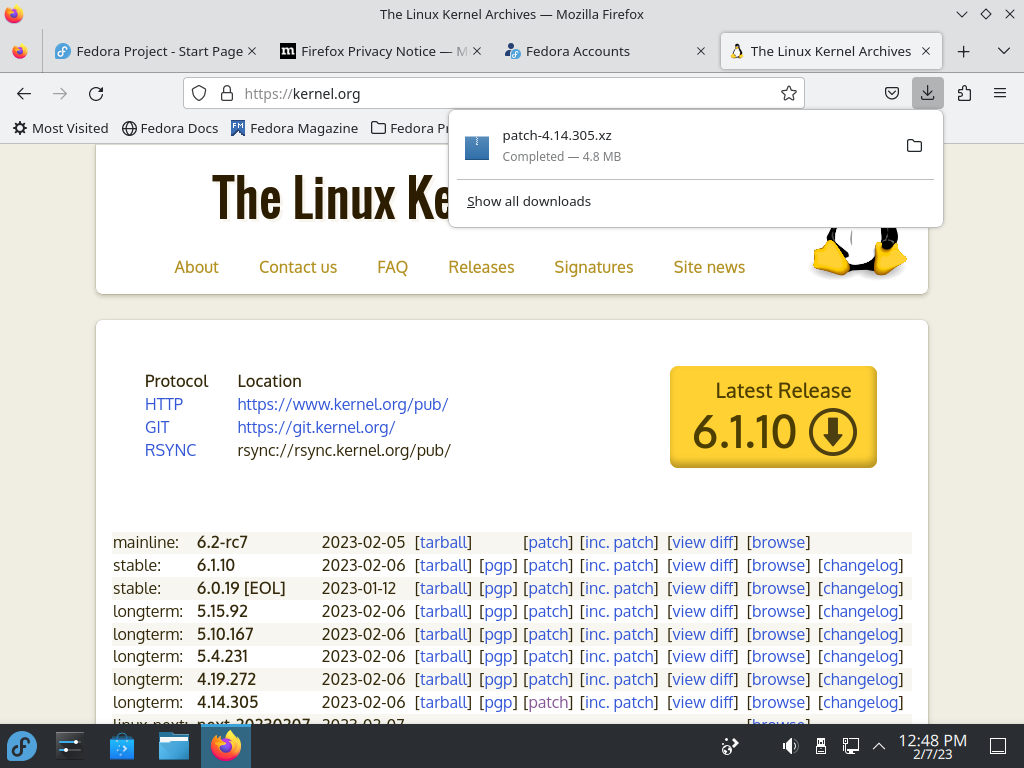Reload the current page
This screenshot has width=1024, height=768.
pyautogui.click(x=96, y=94)
